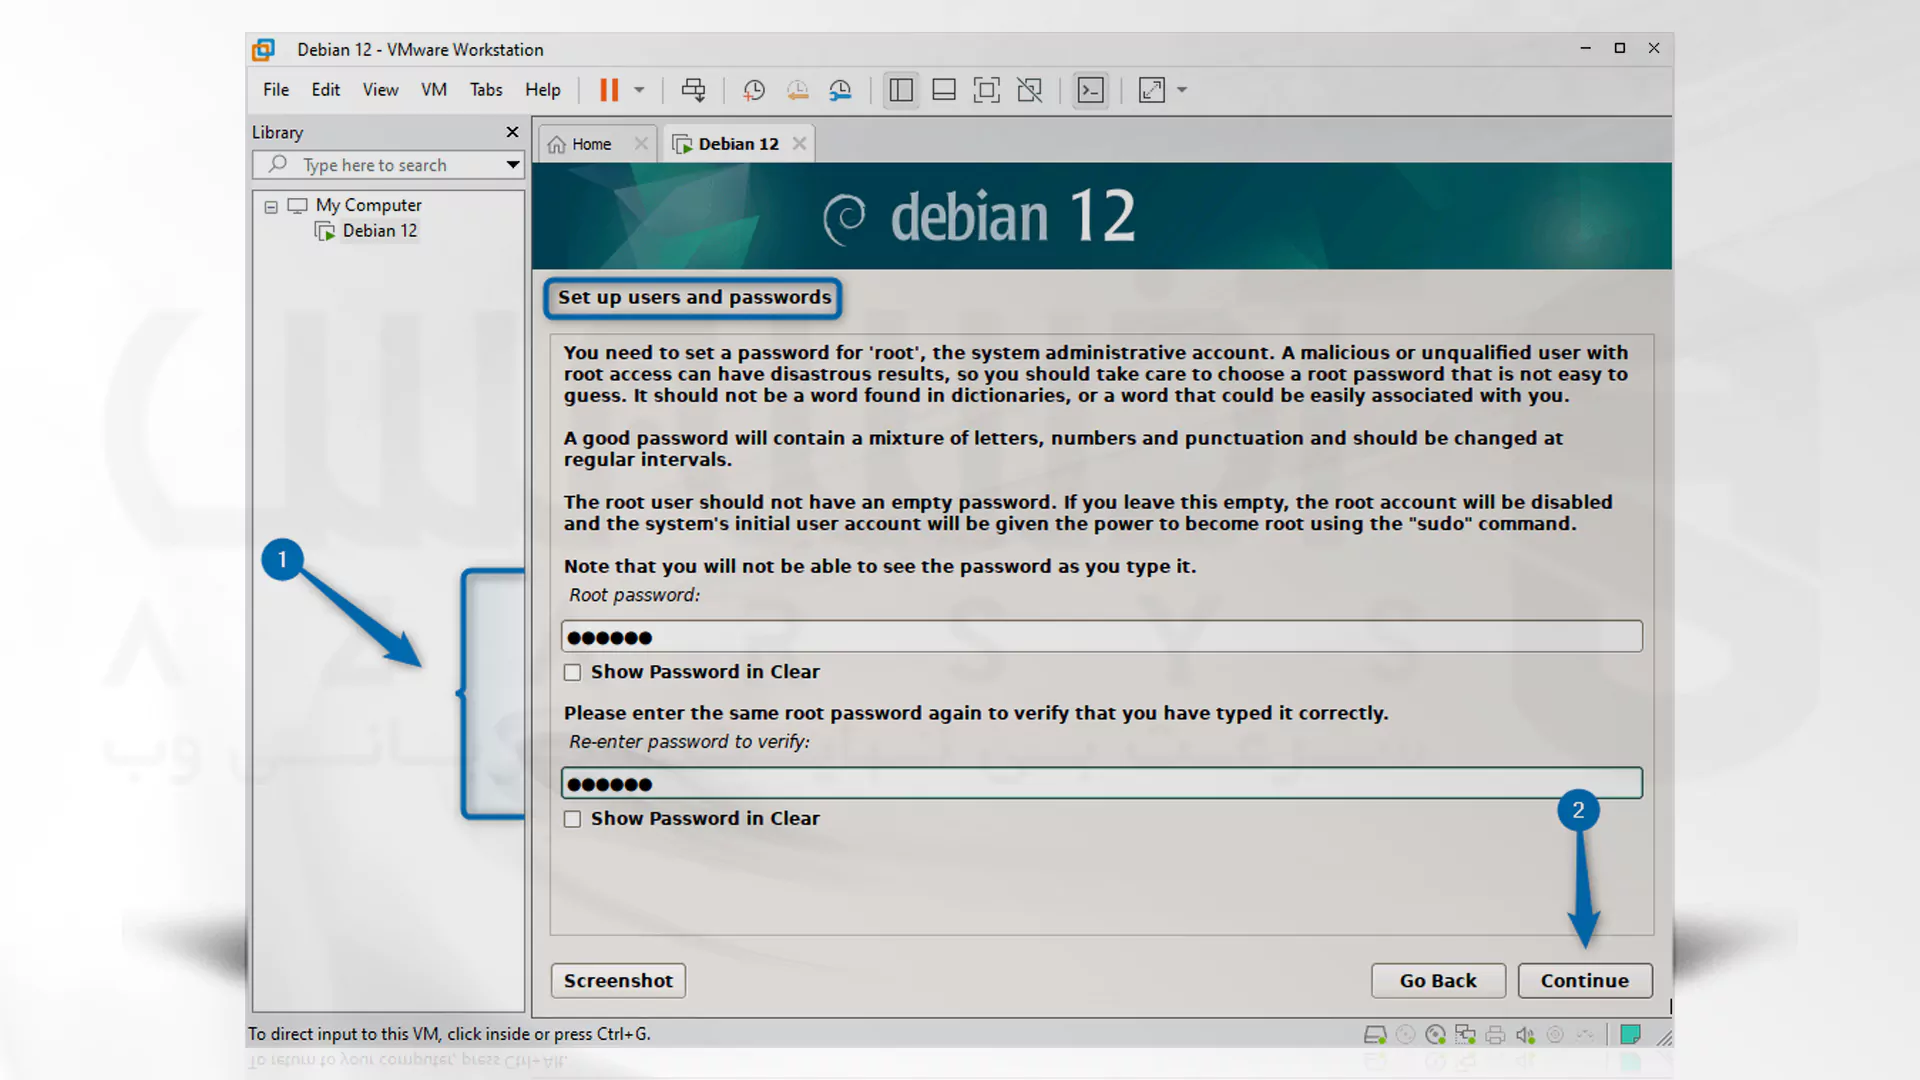The image size is (1920, 1080).
Task: Revert to snapshot using the toolbar icon
Action: [797, 90]
